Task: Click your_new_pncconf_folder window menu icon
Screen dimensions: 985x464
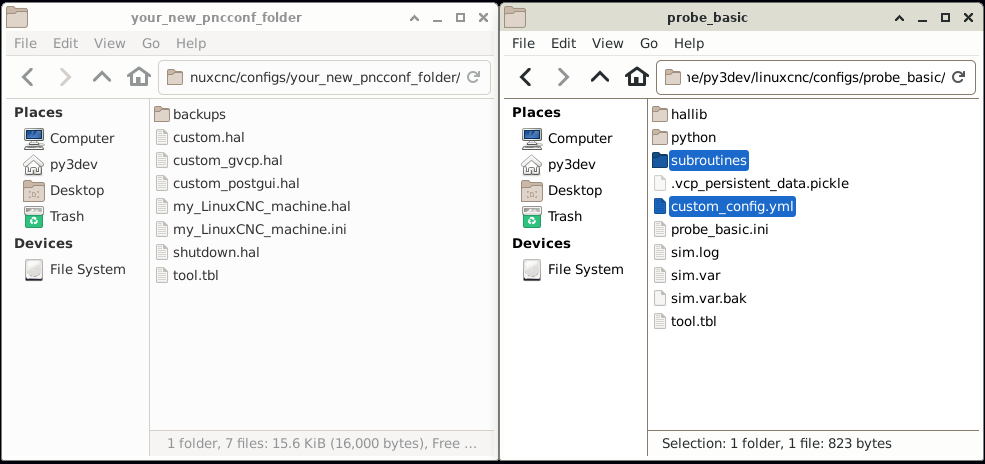Action: 17,18
